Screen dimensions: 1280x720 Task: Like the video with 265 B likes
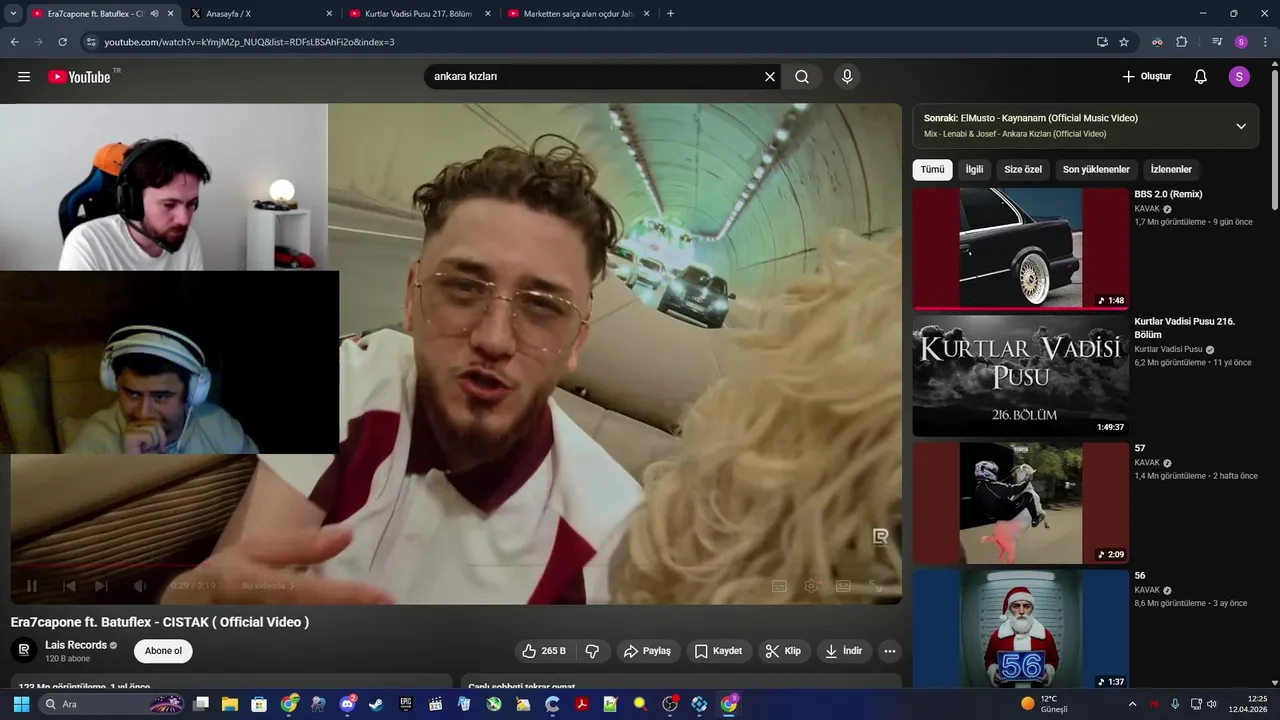tap(543, 651)
